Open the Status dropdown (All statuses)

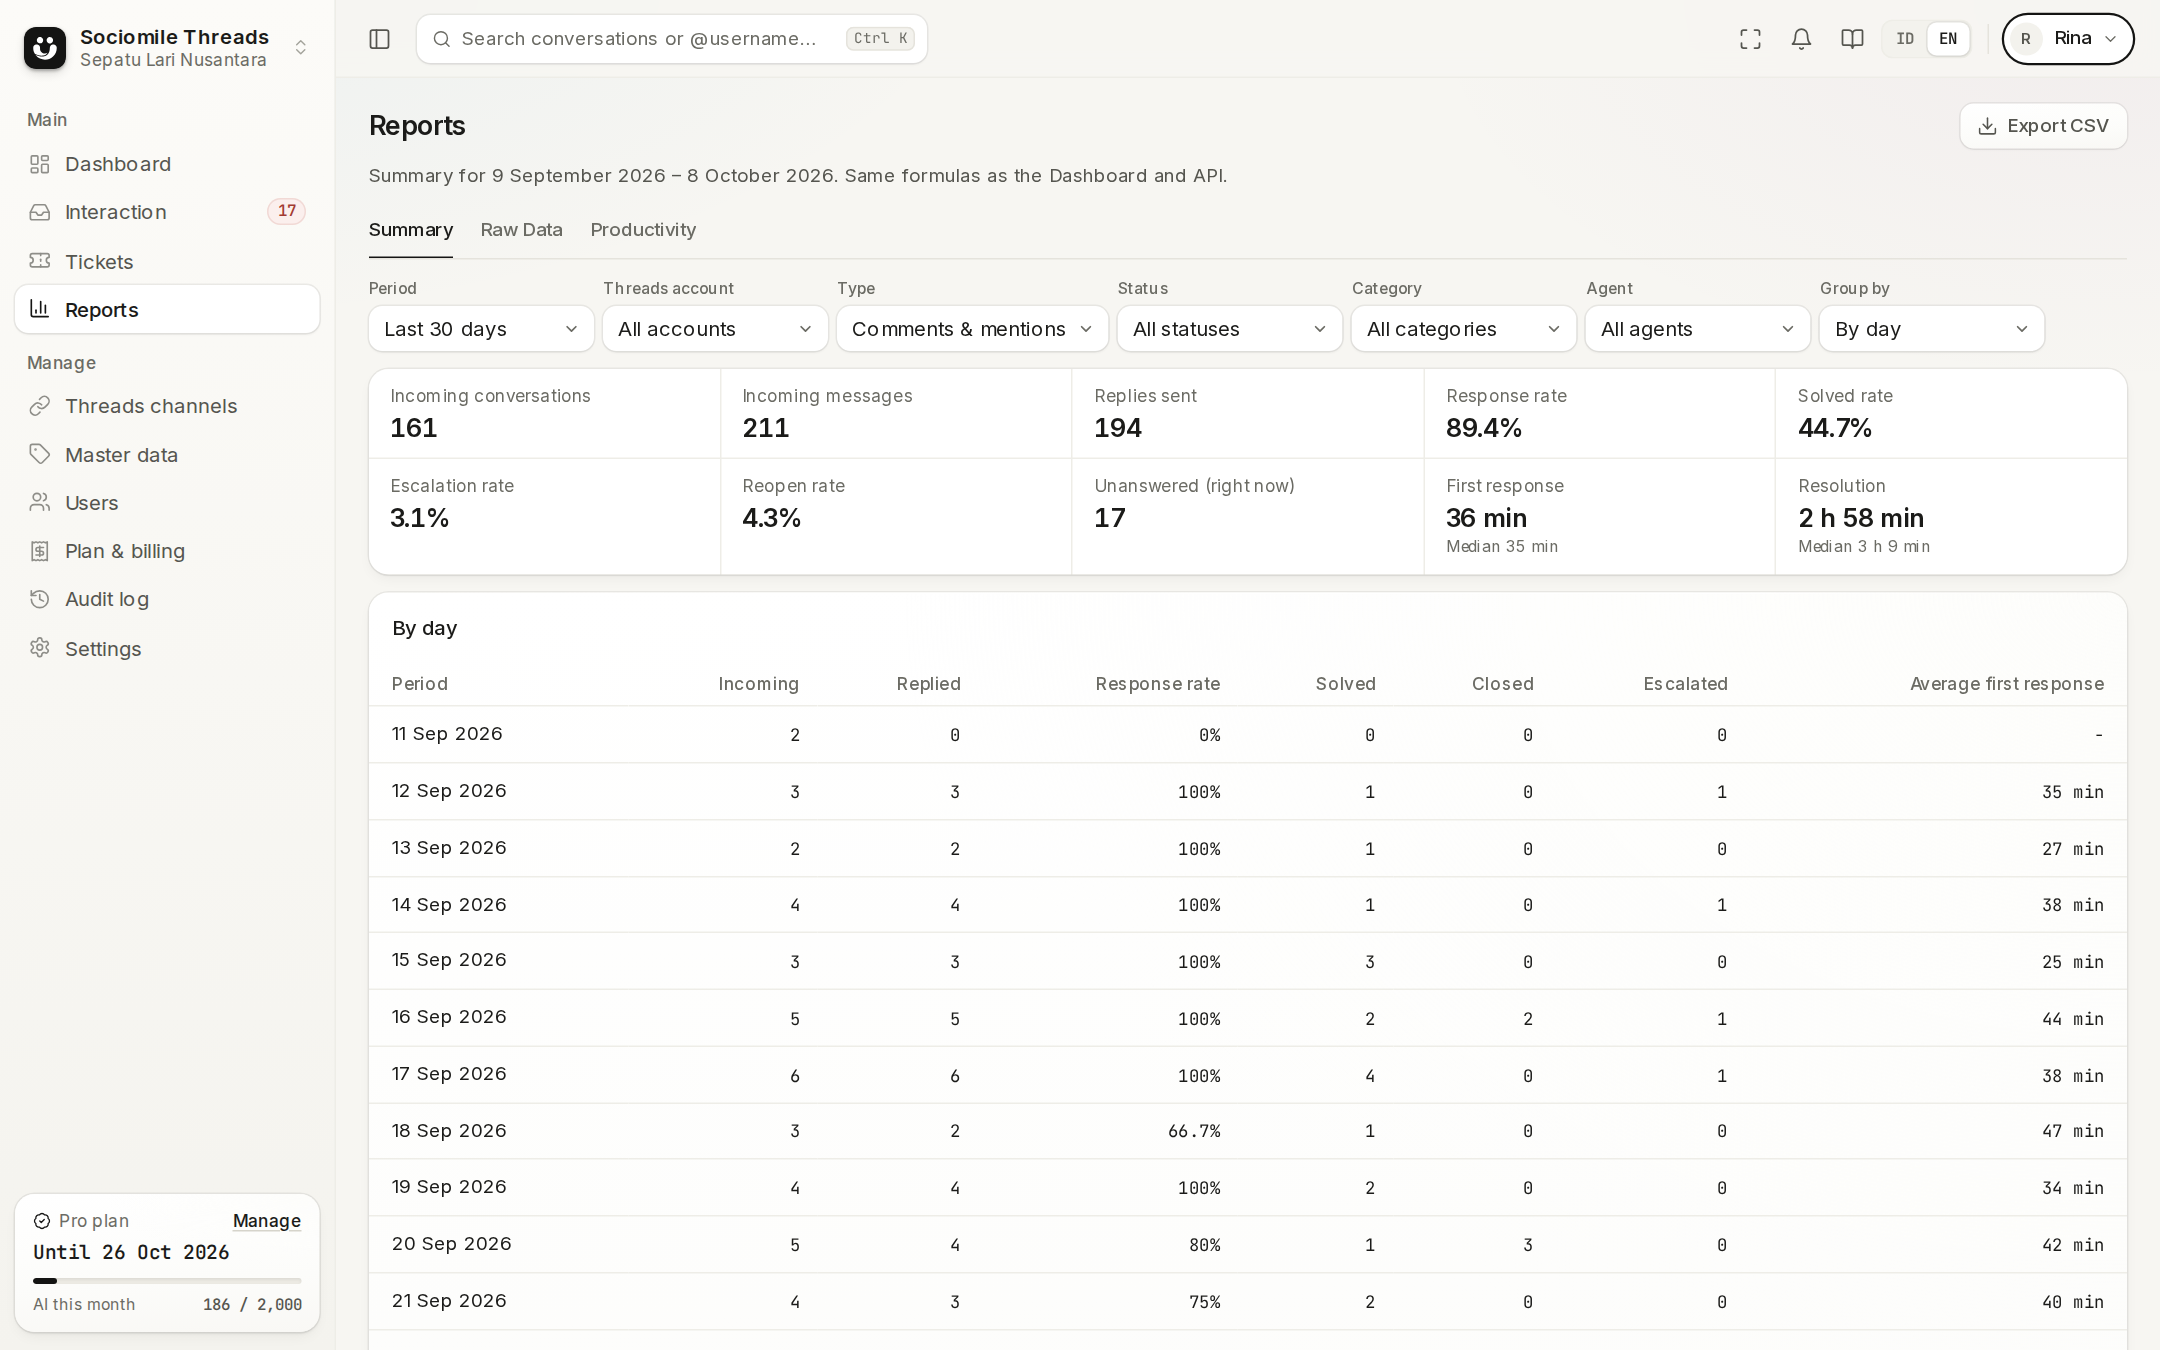click(x=1229, y=329)
